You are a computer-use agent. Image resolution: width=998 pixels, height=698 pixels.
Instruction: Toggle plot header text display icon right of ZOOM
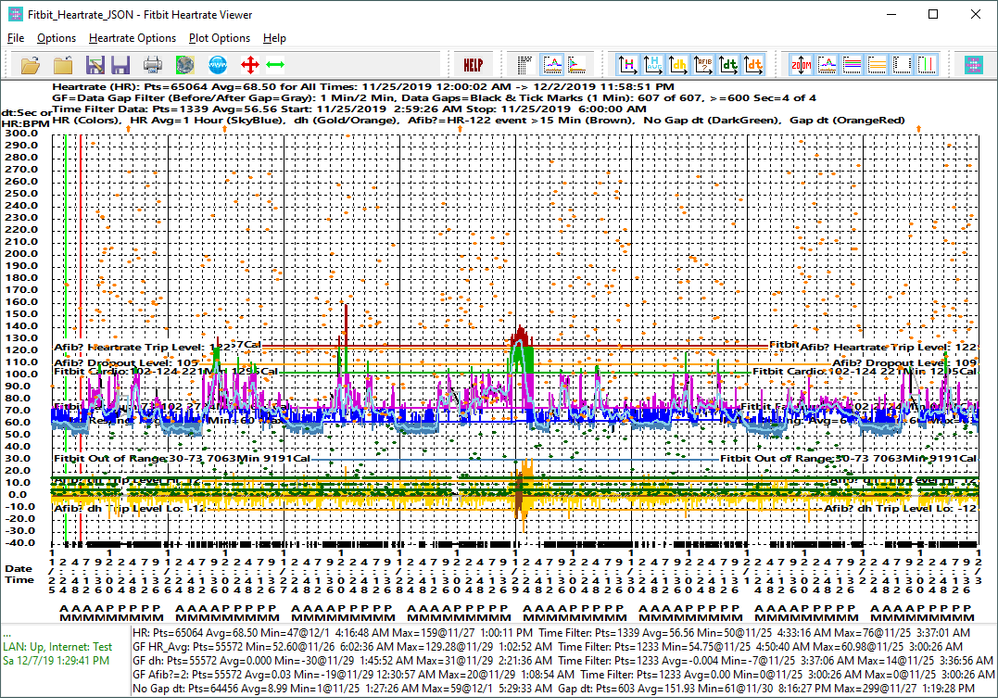click(x=827, y=65)
